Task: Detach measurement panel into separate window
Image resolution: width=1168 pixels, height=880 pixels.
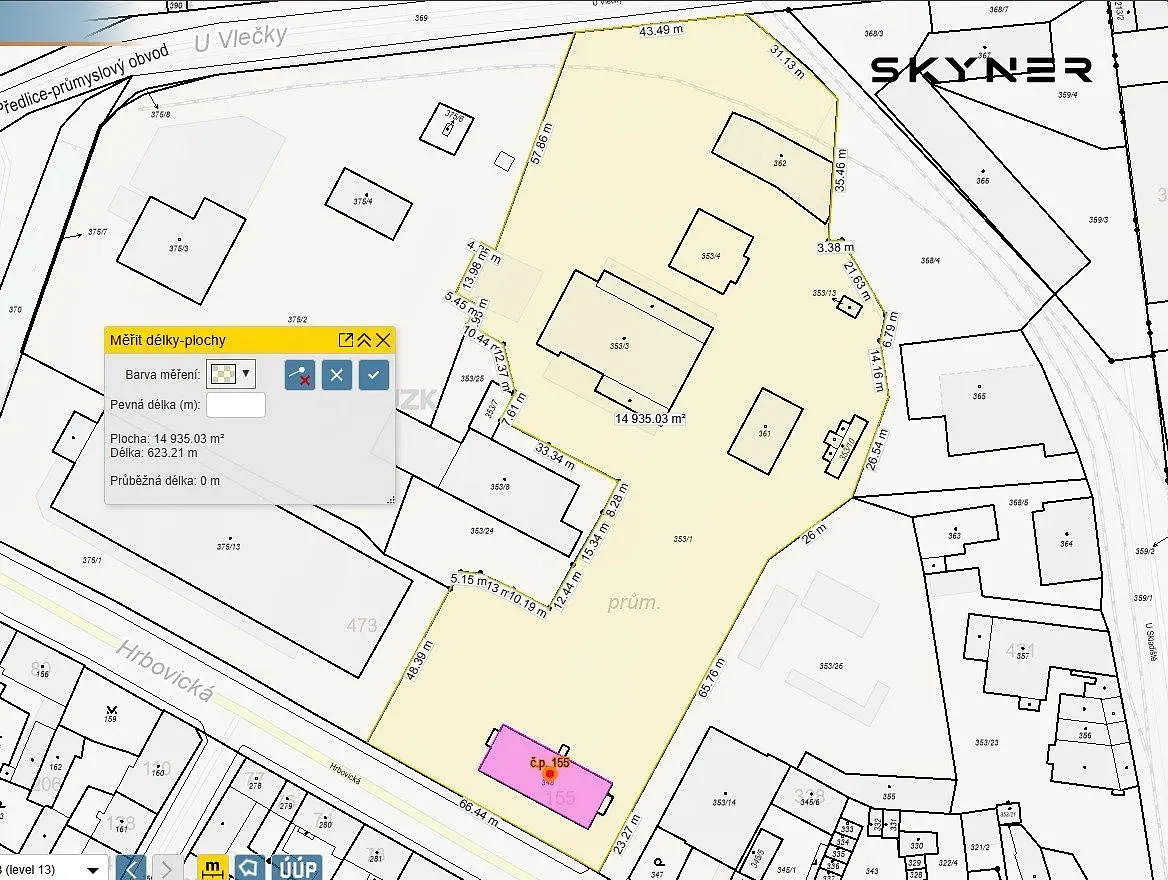Action: (346, 340)
